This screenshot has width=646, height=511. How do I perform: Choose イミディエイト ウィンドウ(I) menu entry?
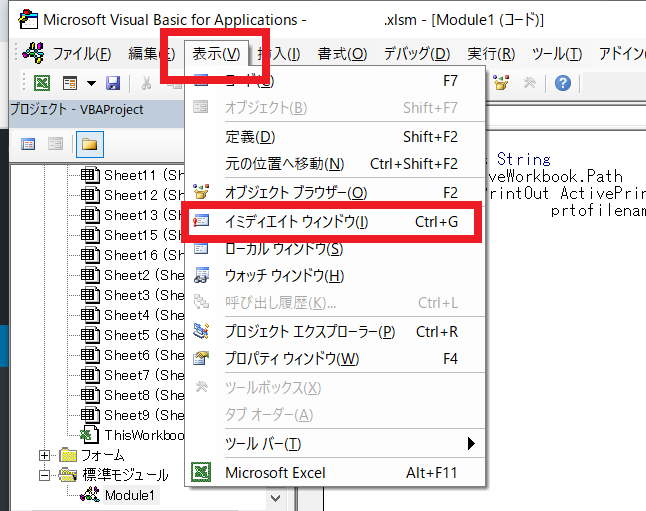pos(335,222)
